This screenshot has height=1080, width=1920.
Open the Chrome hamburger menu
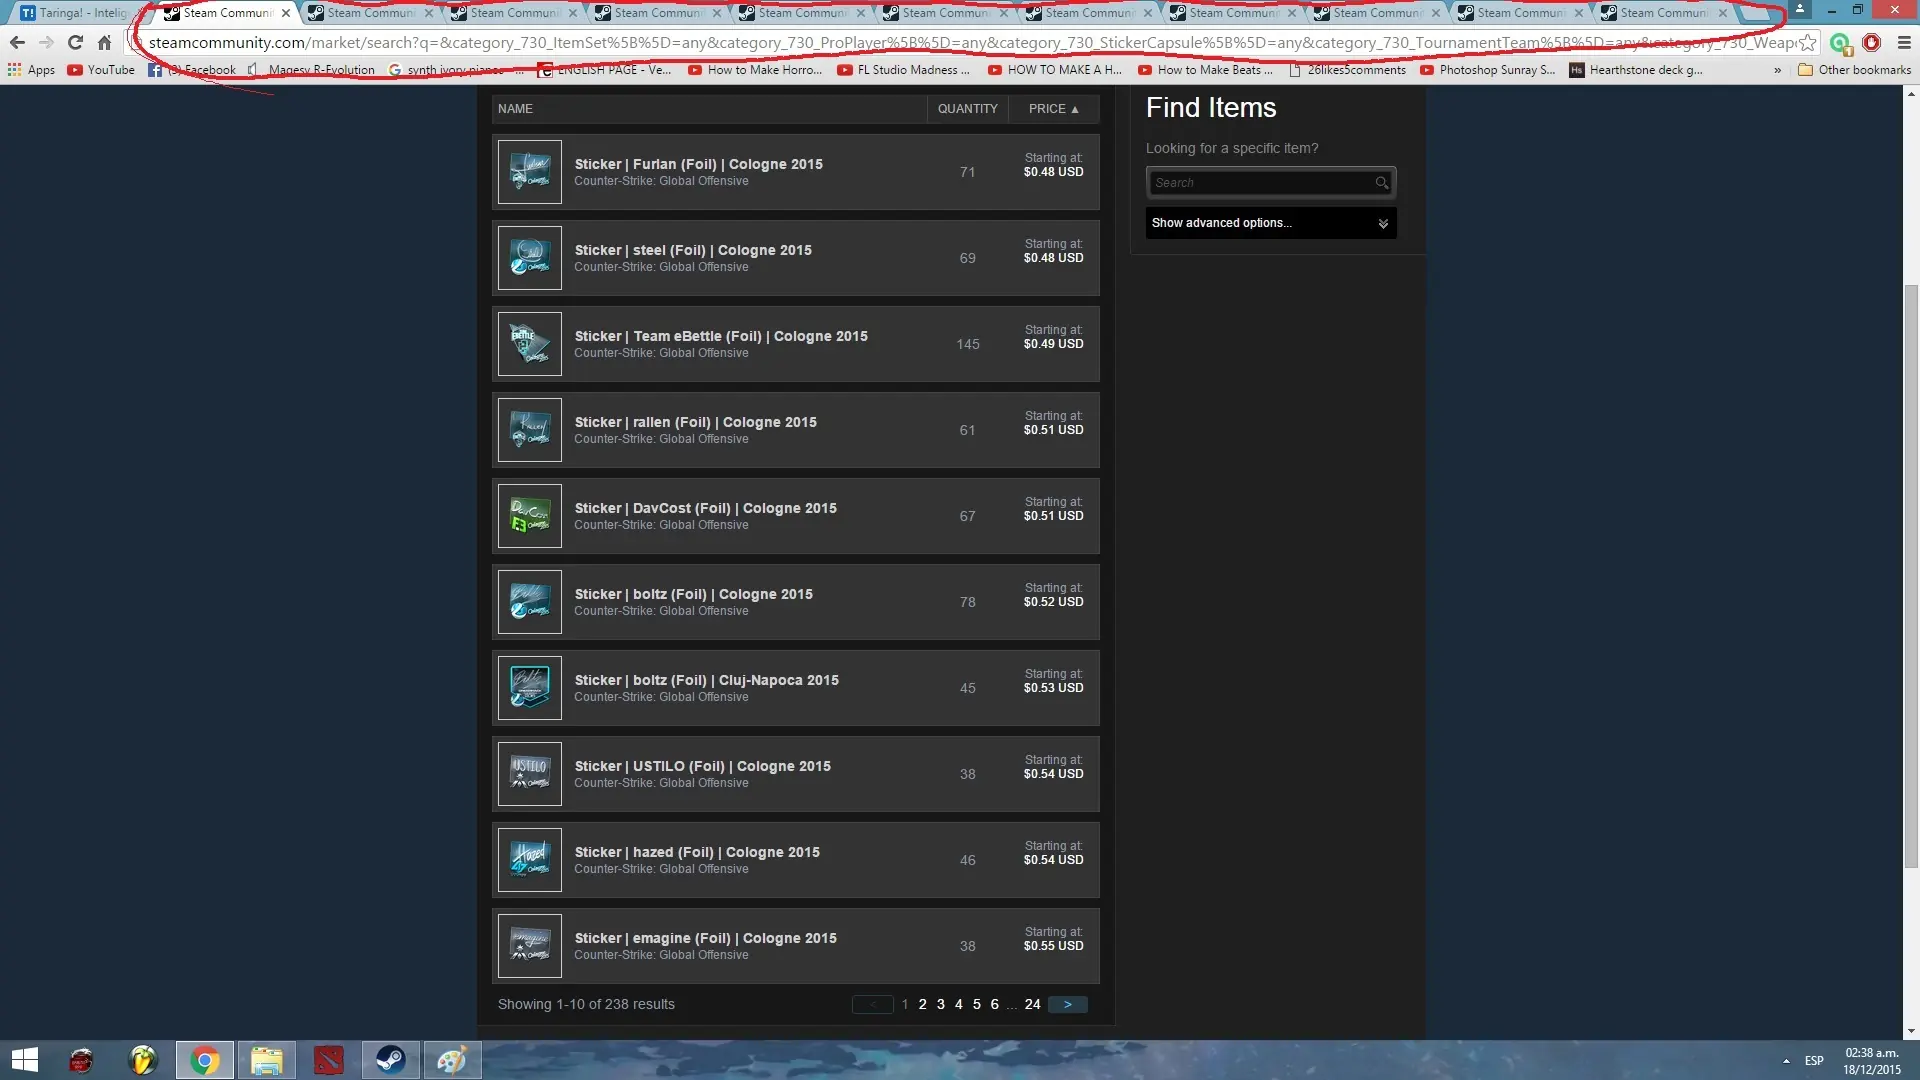pyautogui.click(x=1904, y=43)
